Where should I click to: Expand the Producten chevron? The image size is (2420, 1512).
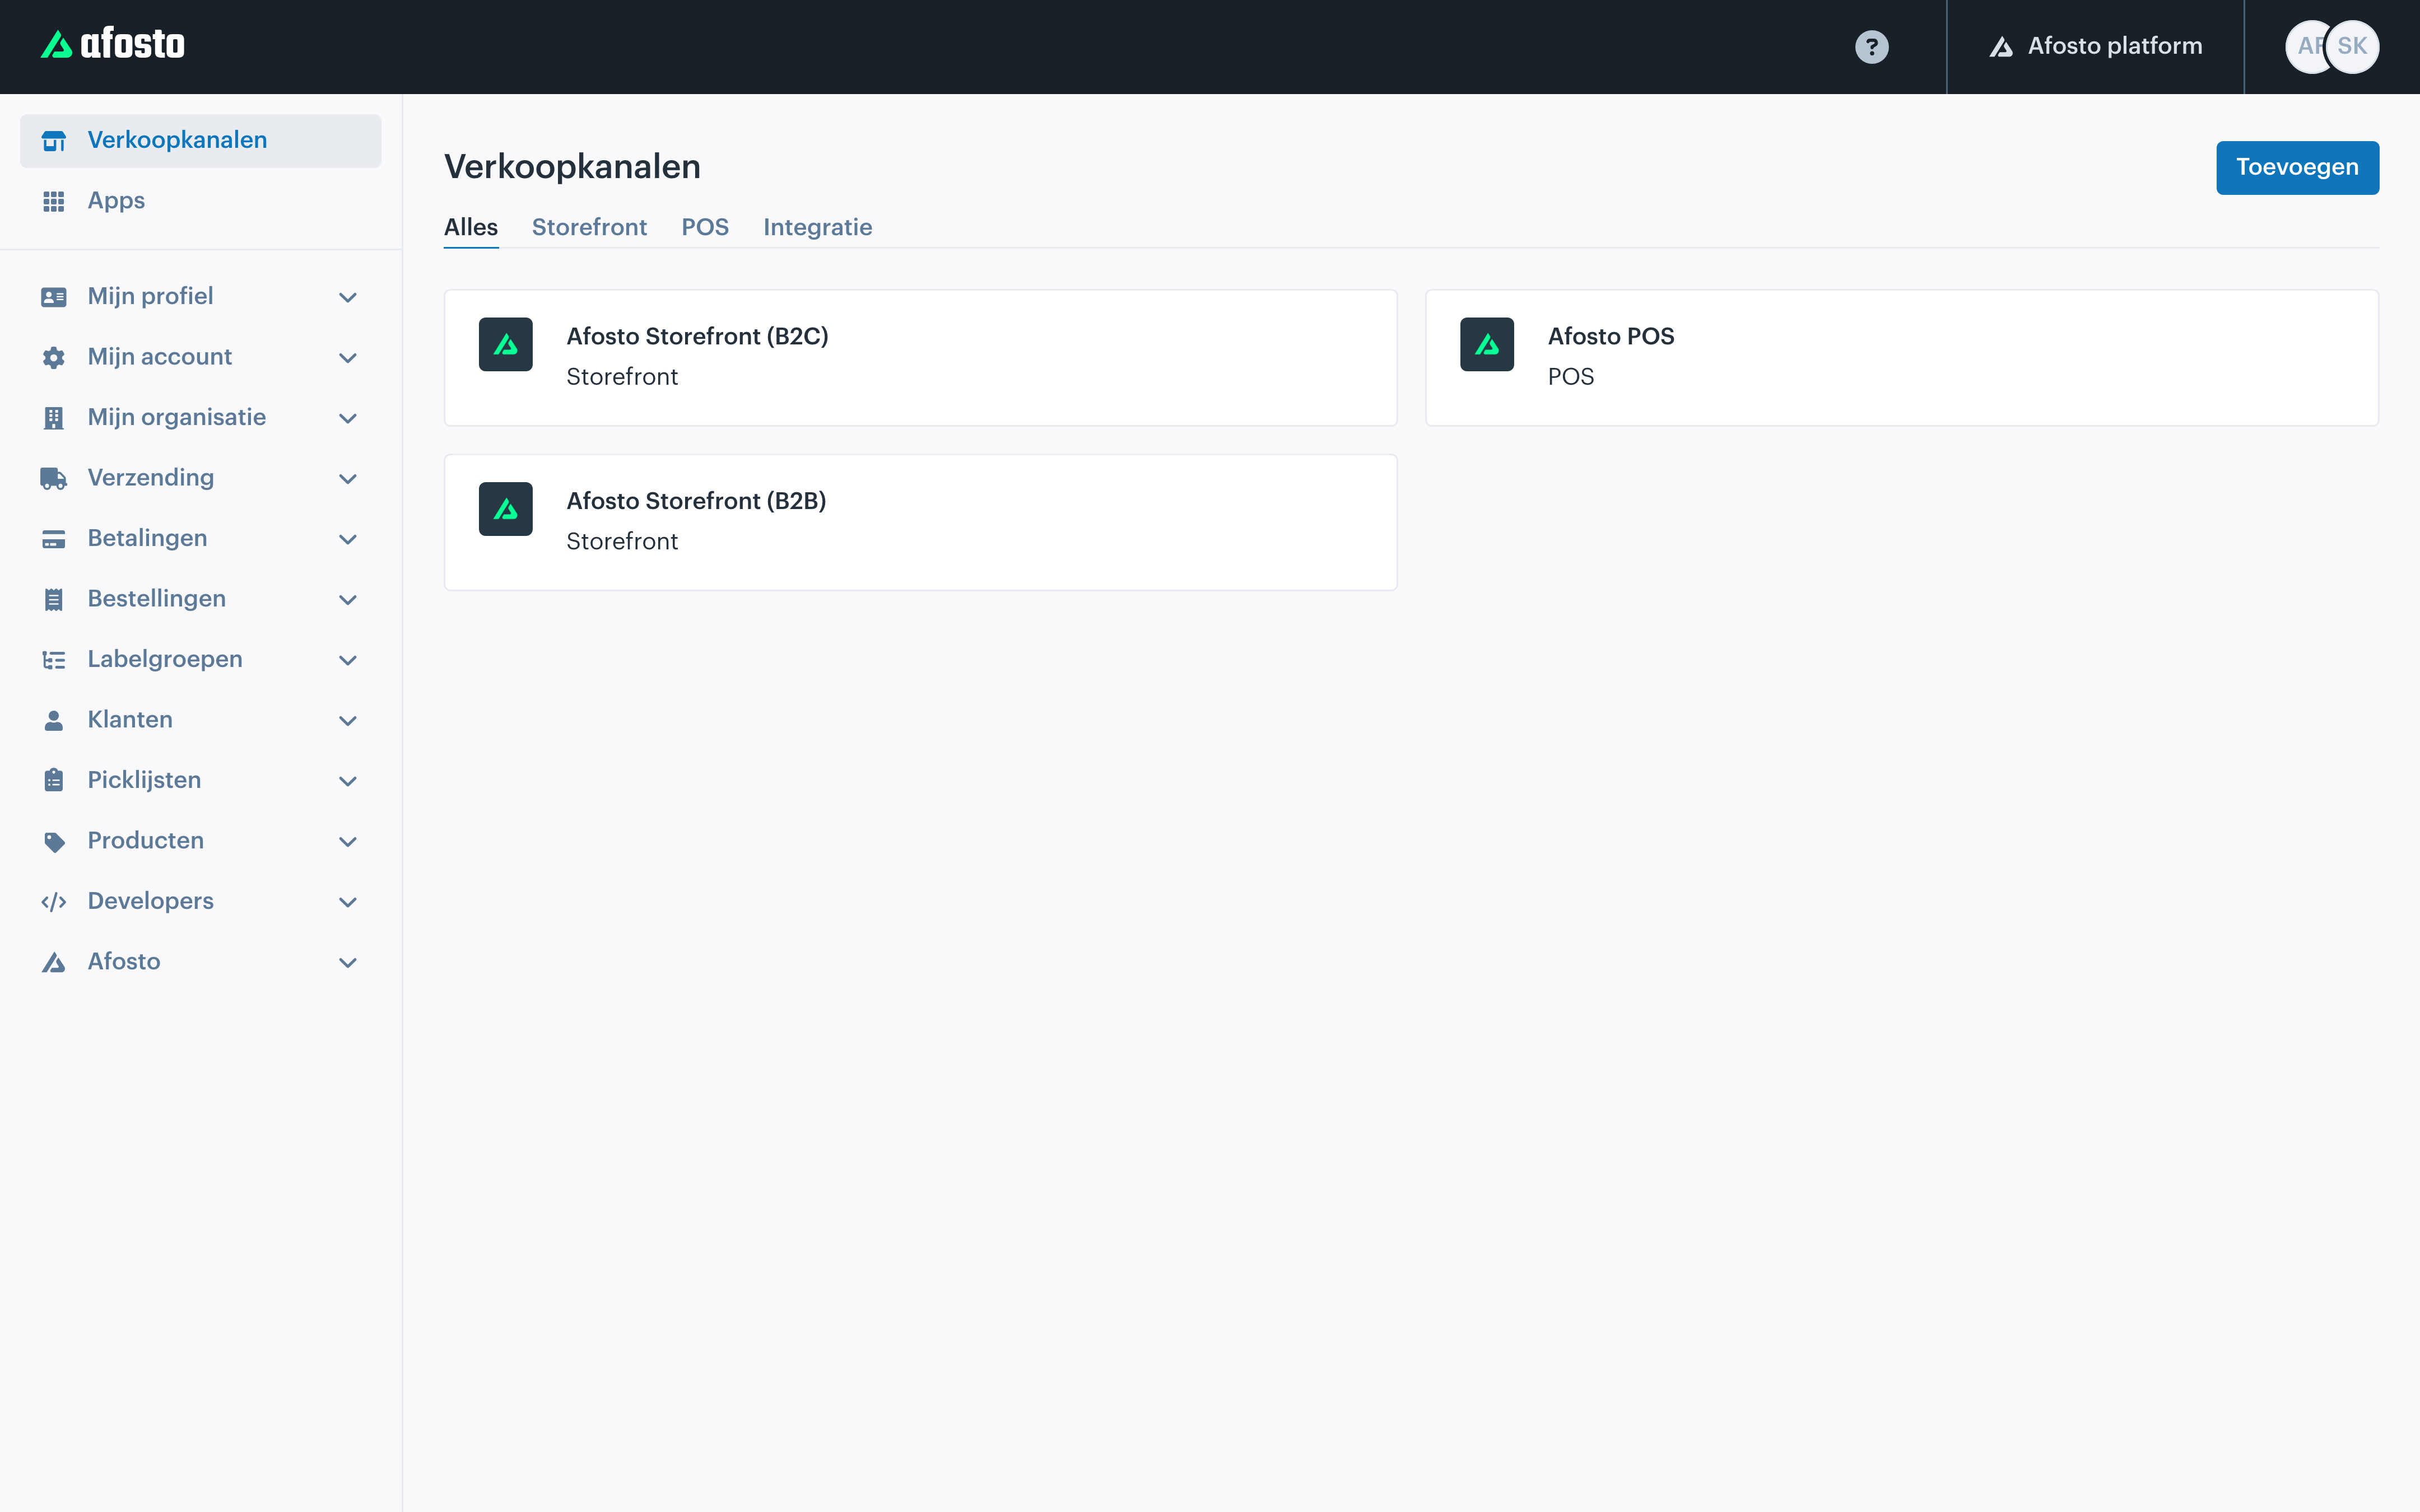[x=348, y=841]
